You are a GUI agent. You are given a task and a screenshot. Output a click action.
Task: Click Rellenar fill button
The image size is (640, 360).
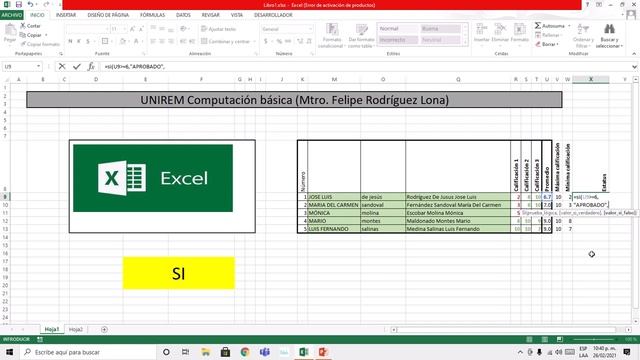548,35
